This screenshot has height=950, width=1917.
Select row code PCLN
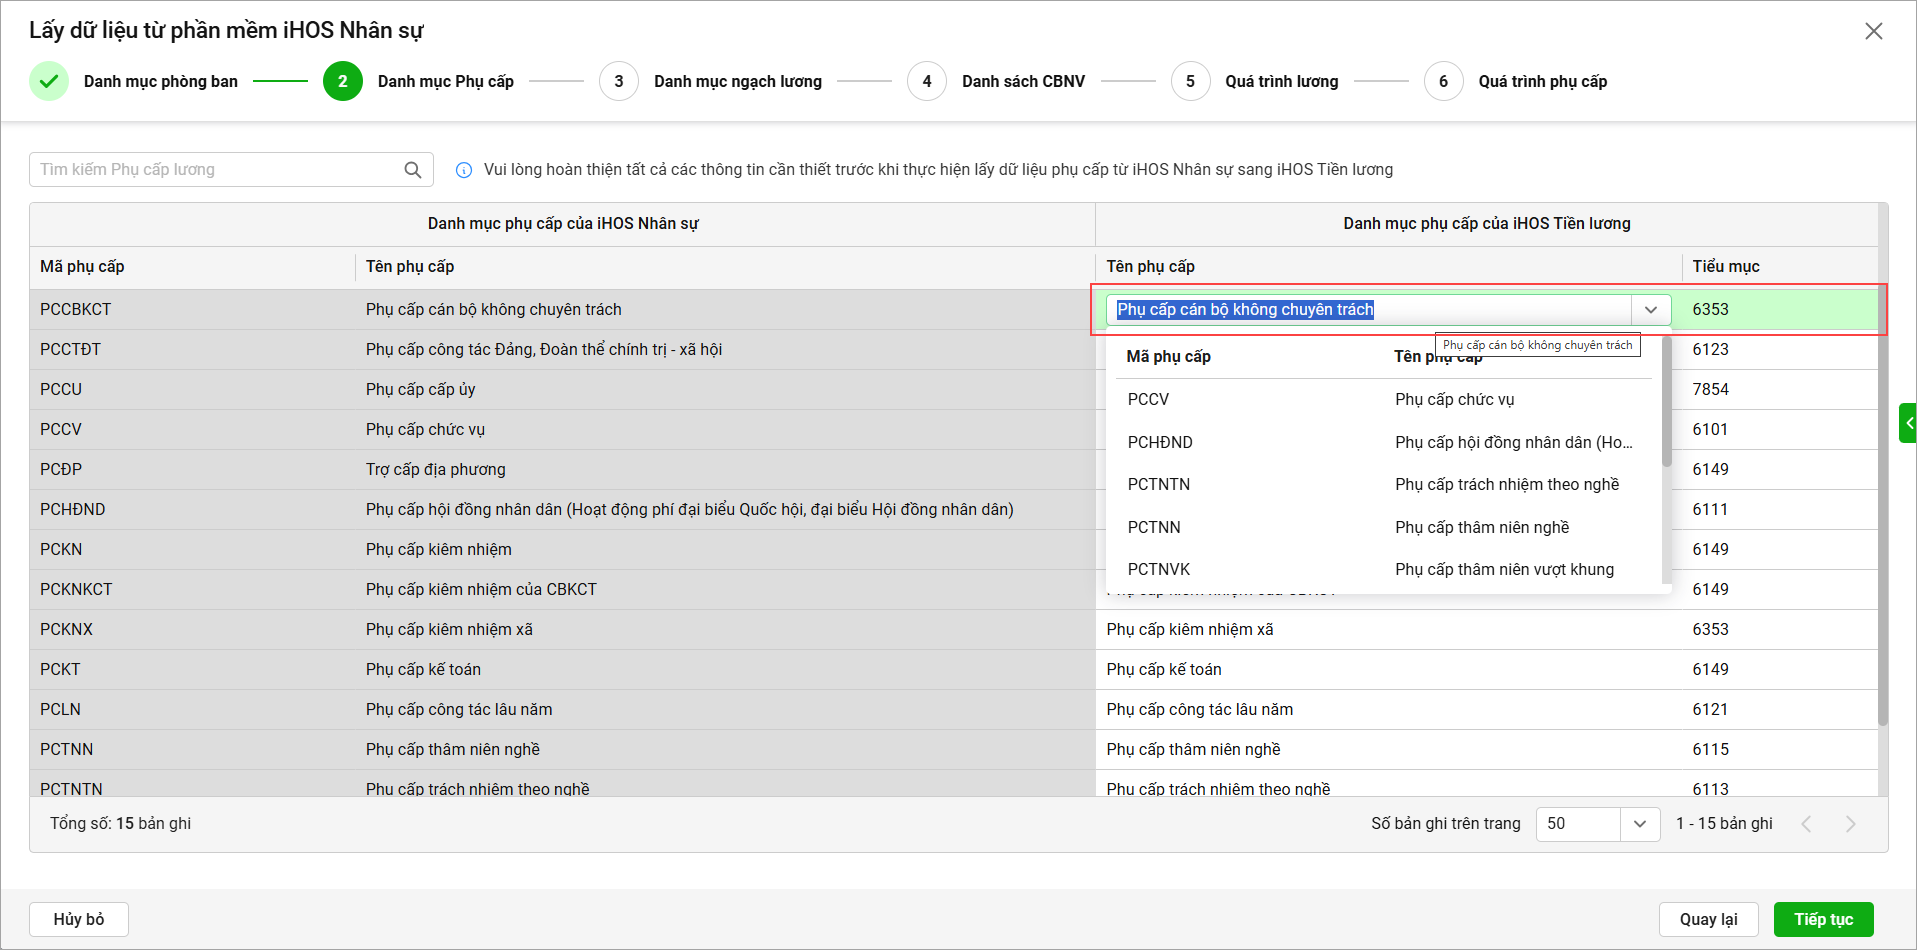point(60,710)
